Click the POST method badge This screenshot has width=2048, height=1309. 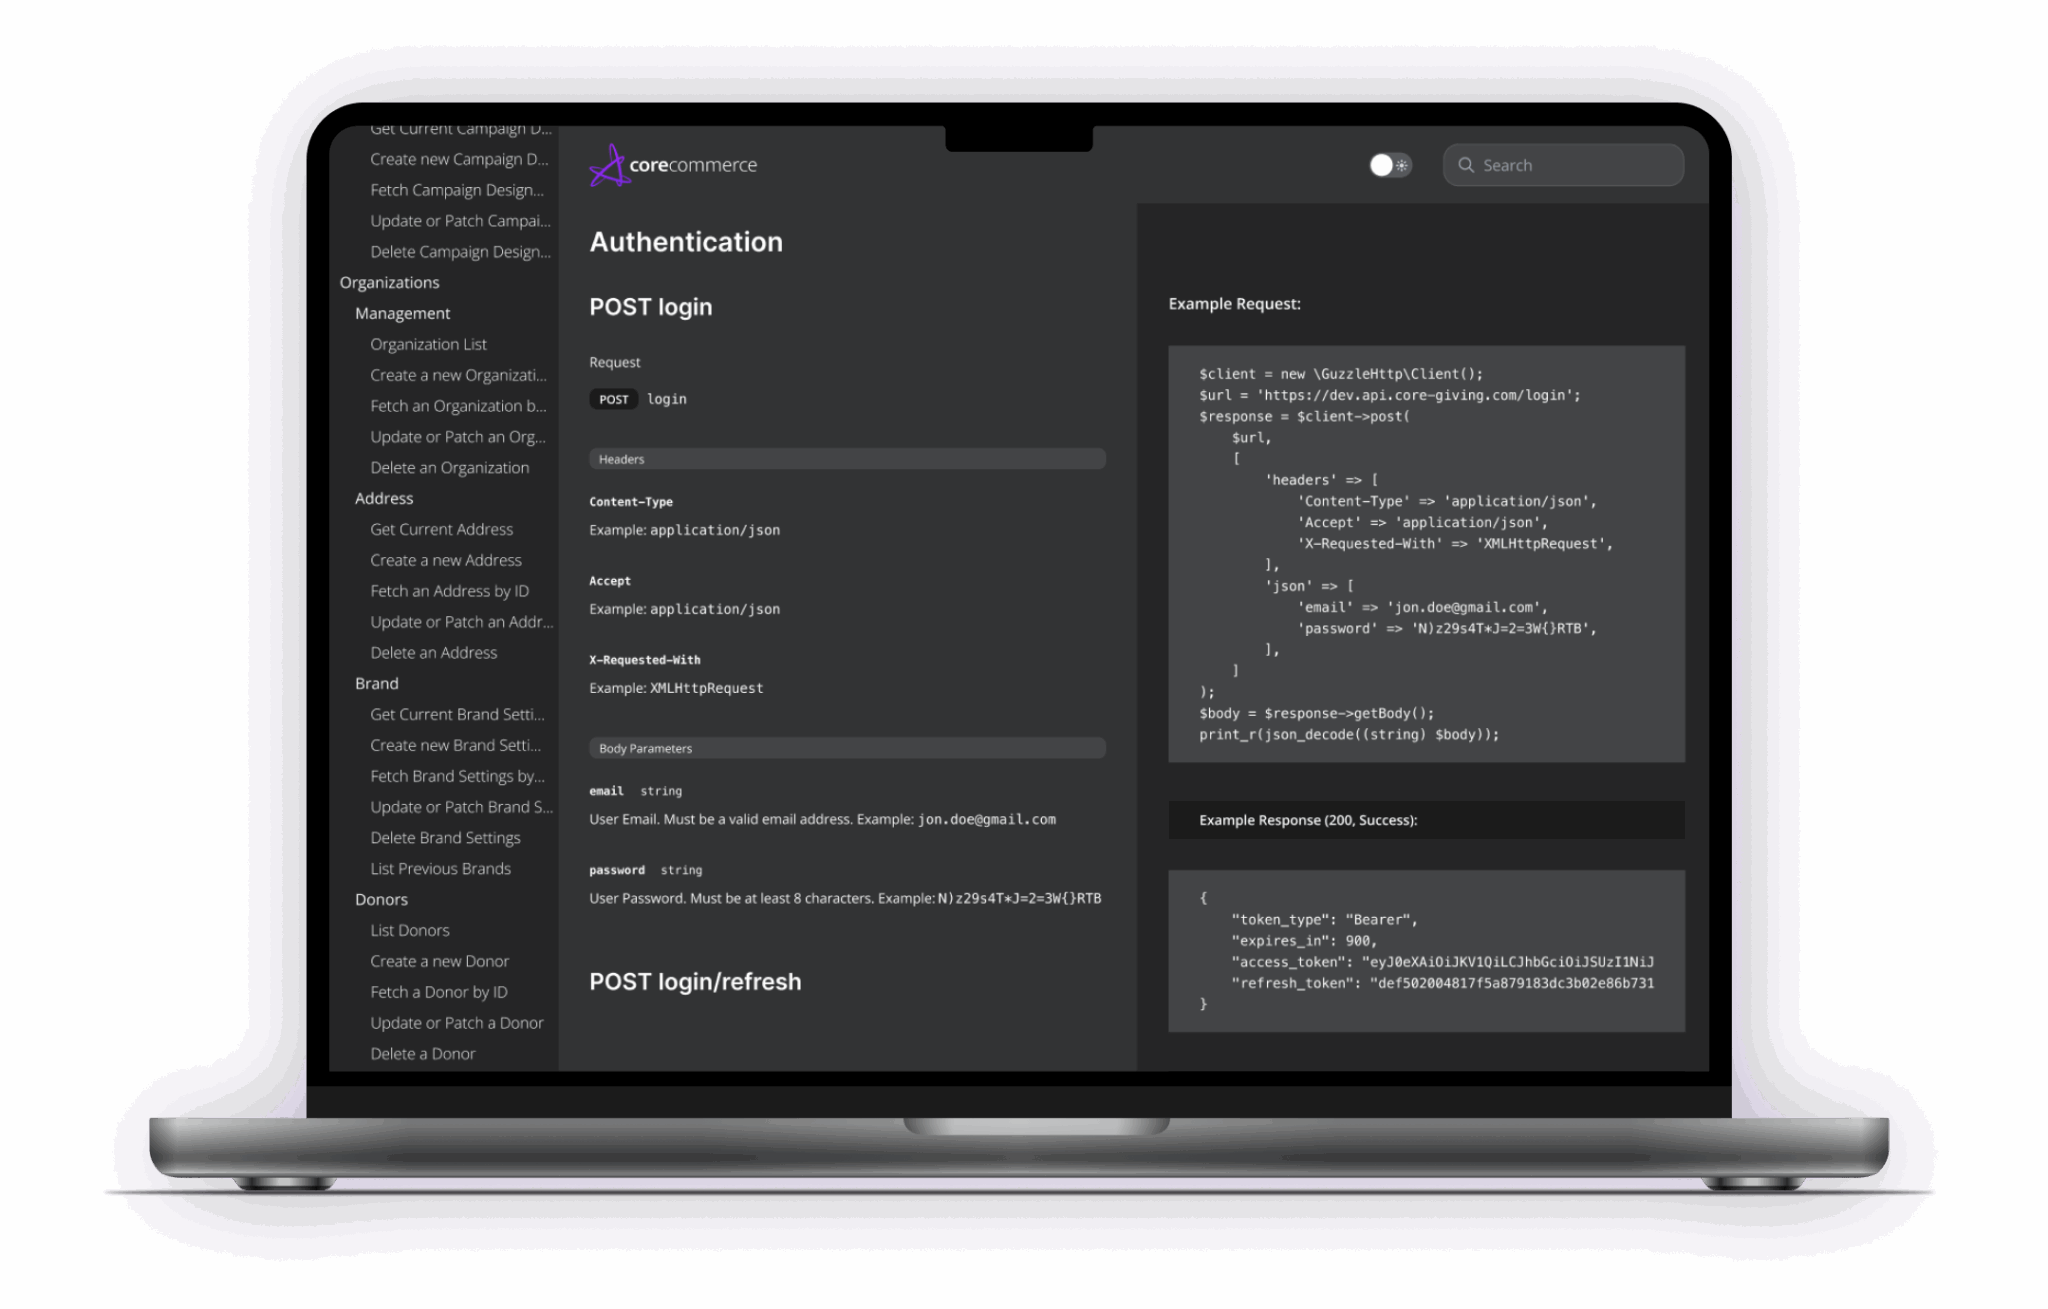[x=613, y=399]
